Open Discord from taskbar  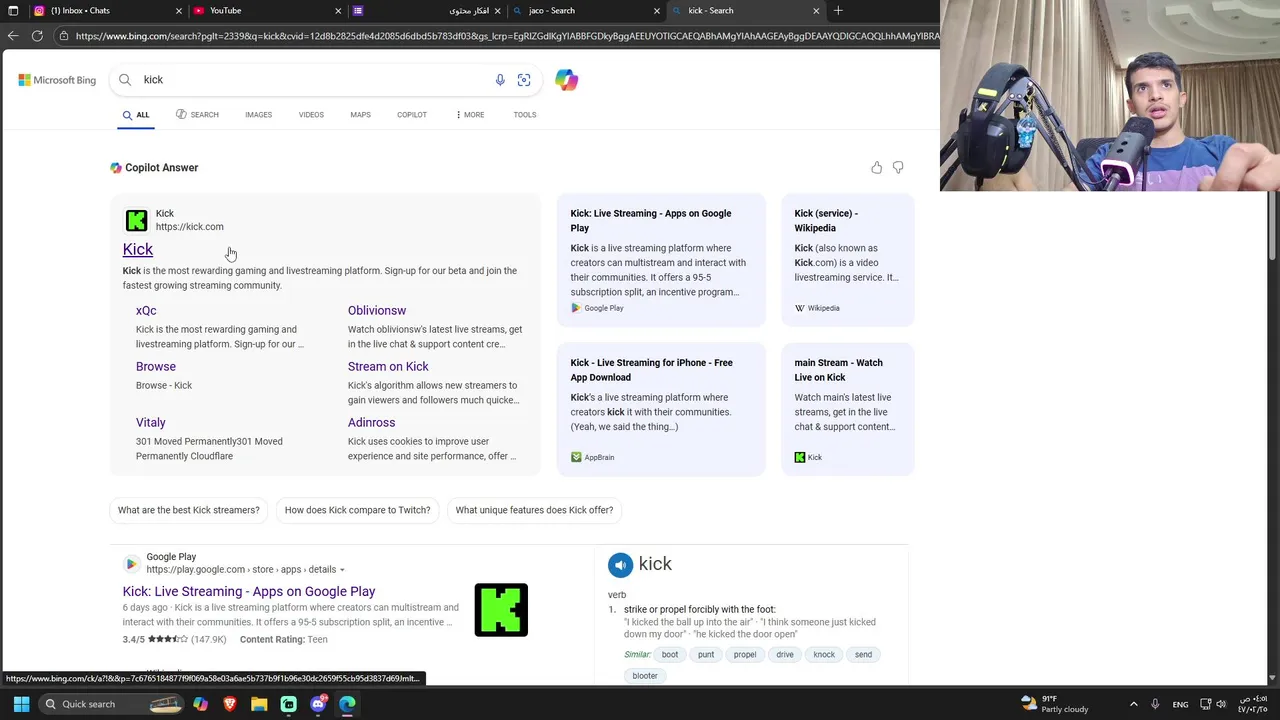coord(318,704)
